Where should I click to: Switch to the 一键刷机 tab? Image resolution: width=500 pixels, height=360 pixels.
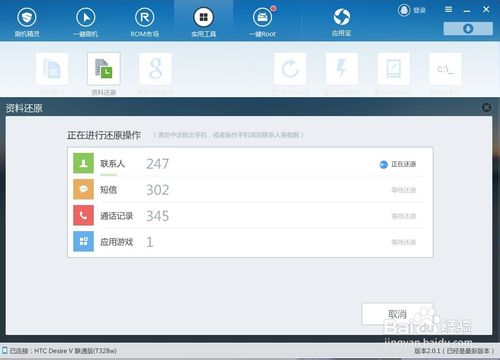click(86, 22)
